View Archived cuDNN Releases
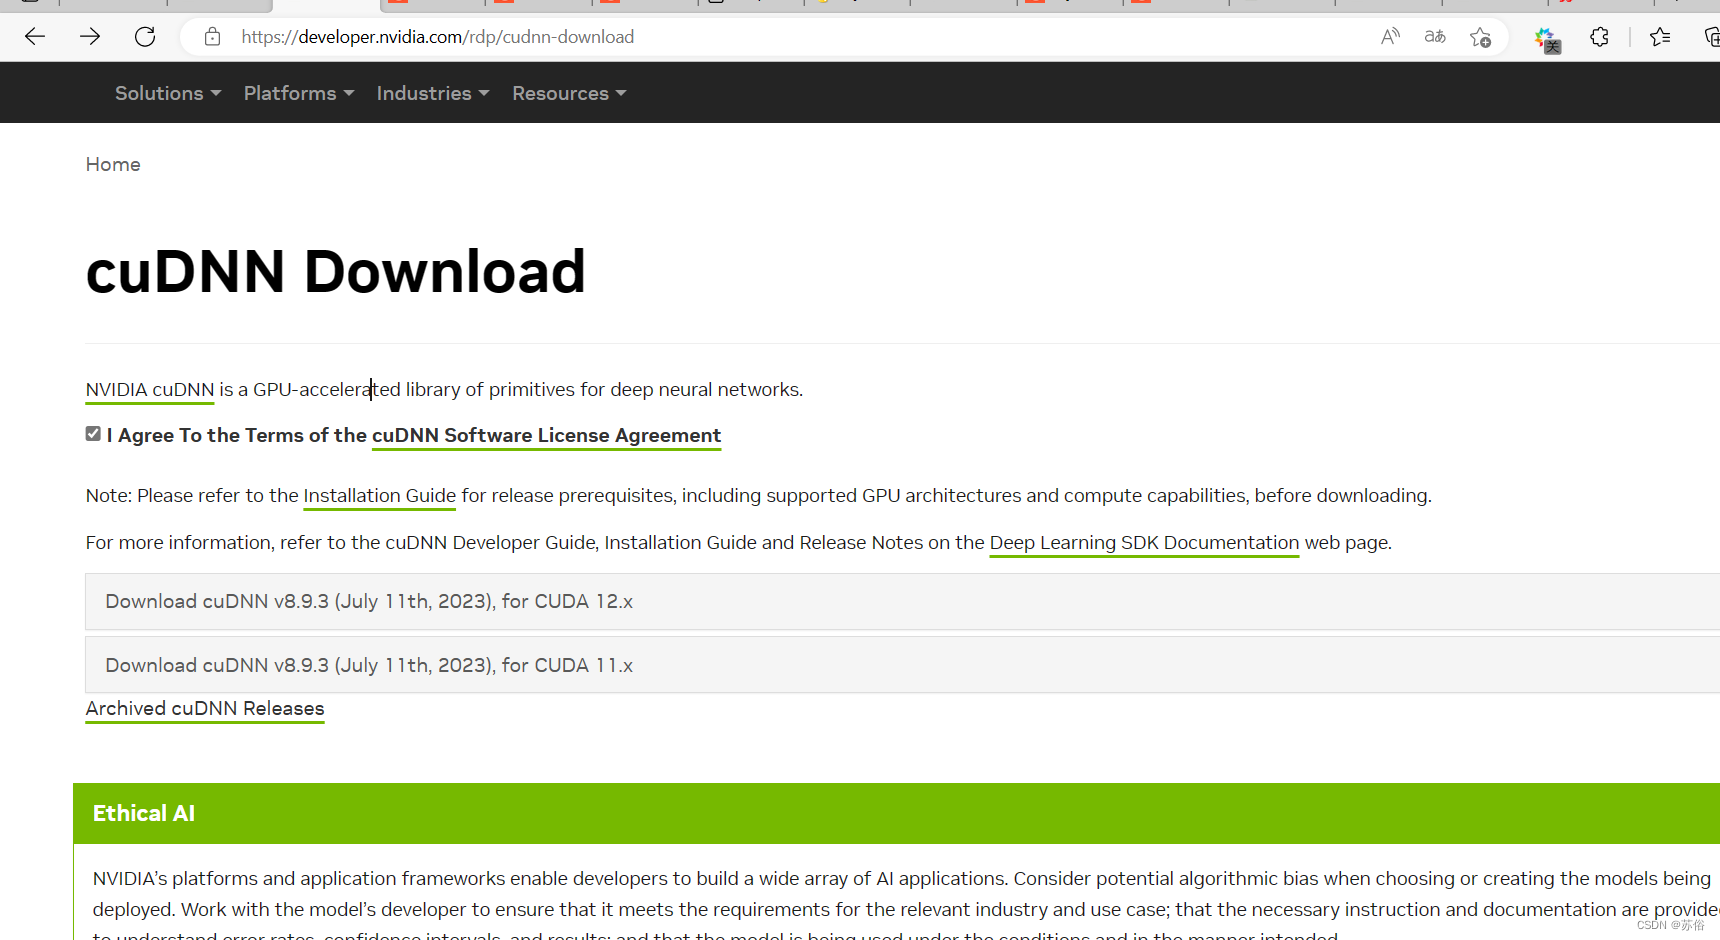This screenshot has width=1720, height=940. click(204, 708)
